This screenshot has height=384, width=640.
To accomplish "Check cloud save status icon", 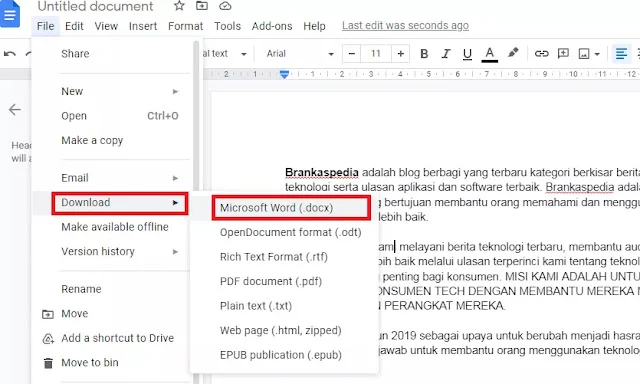I will coord(225,6).
